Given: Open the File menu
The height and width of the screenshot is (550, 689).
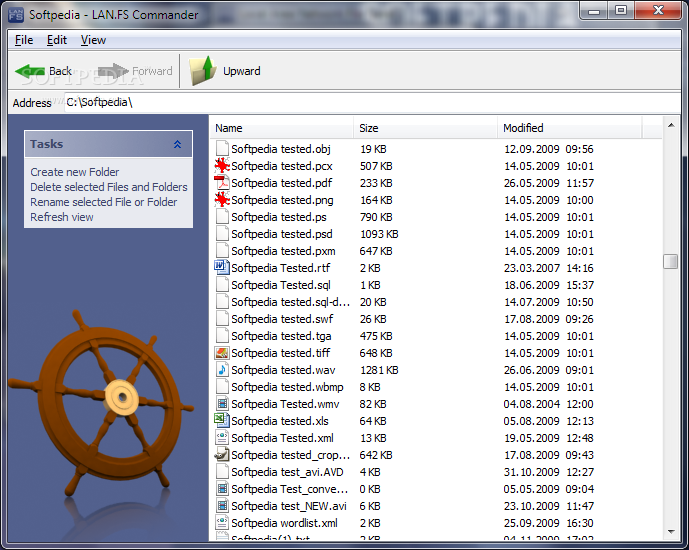Looking at the screenshot, I should 24,40.
